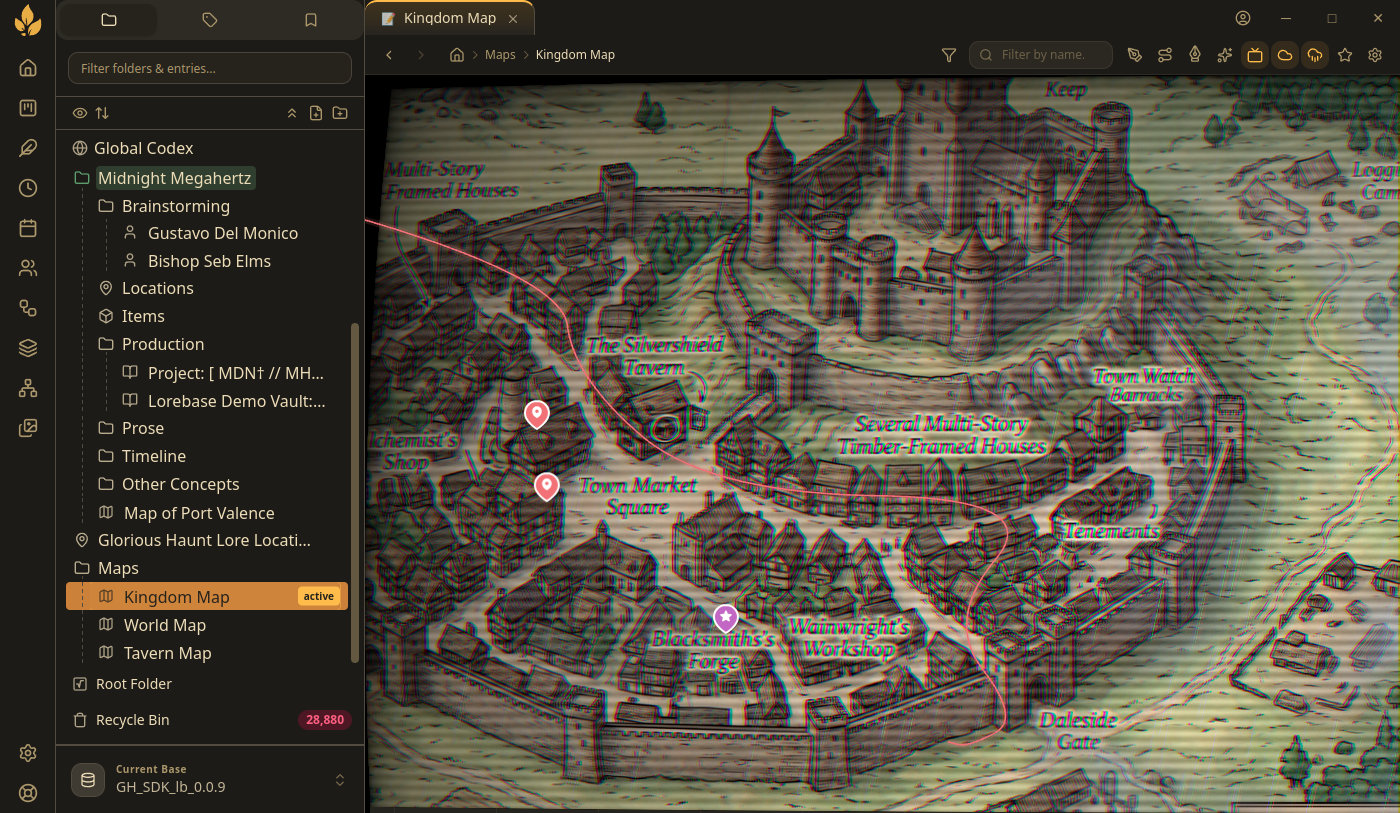Click the sparkles effects icon in toolbar
The height and width of the screenshot is (813, 1400).
[x=1224, y=55]
